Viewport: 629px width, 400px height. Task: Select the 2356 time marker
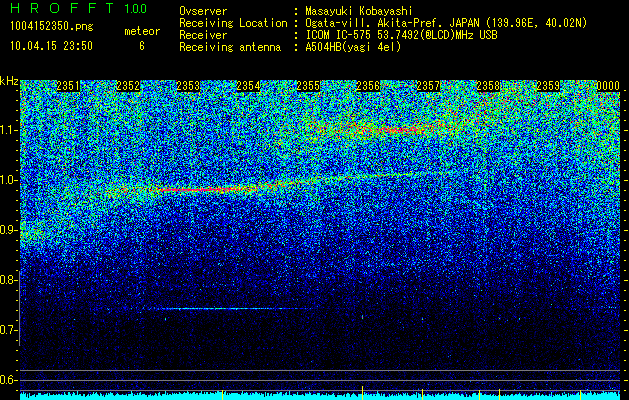(x=368, y=86)
